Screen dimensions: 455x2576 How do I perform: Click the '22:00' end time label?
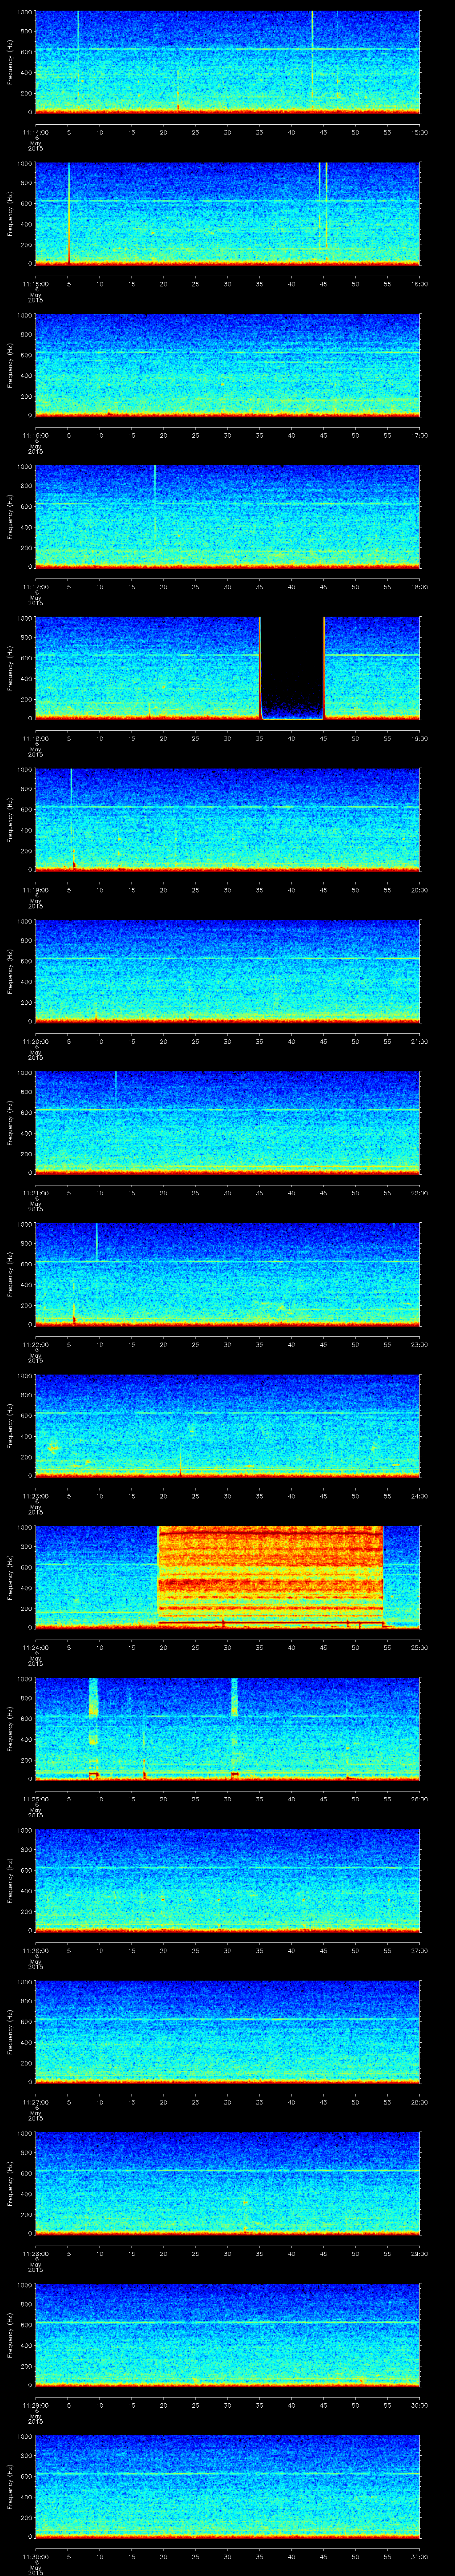(x=419, y=1192)
